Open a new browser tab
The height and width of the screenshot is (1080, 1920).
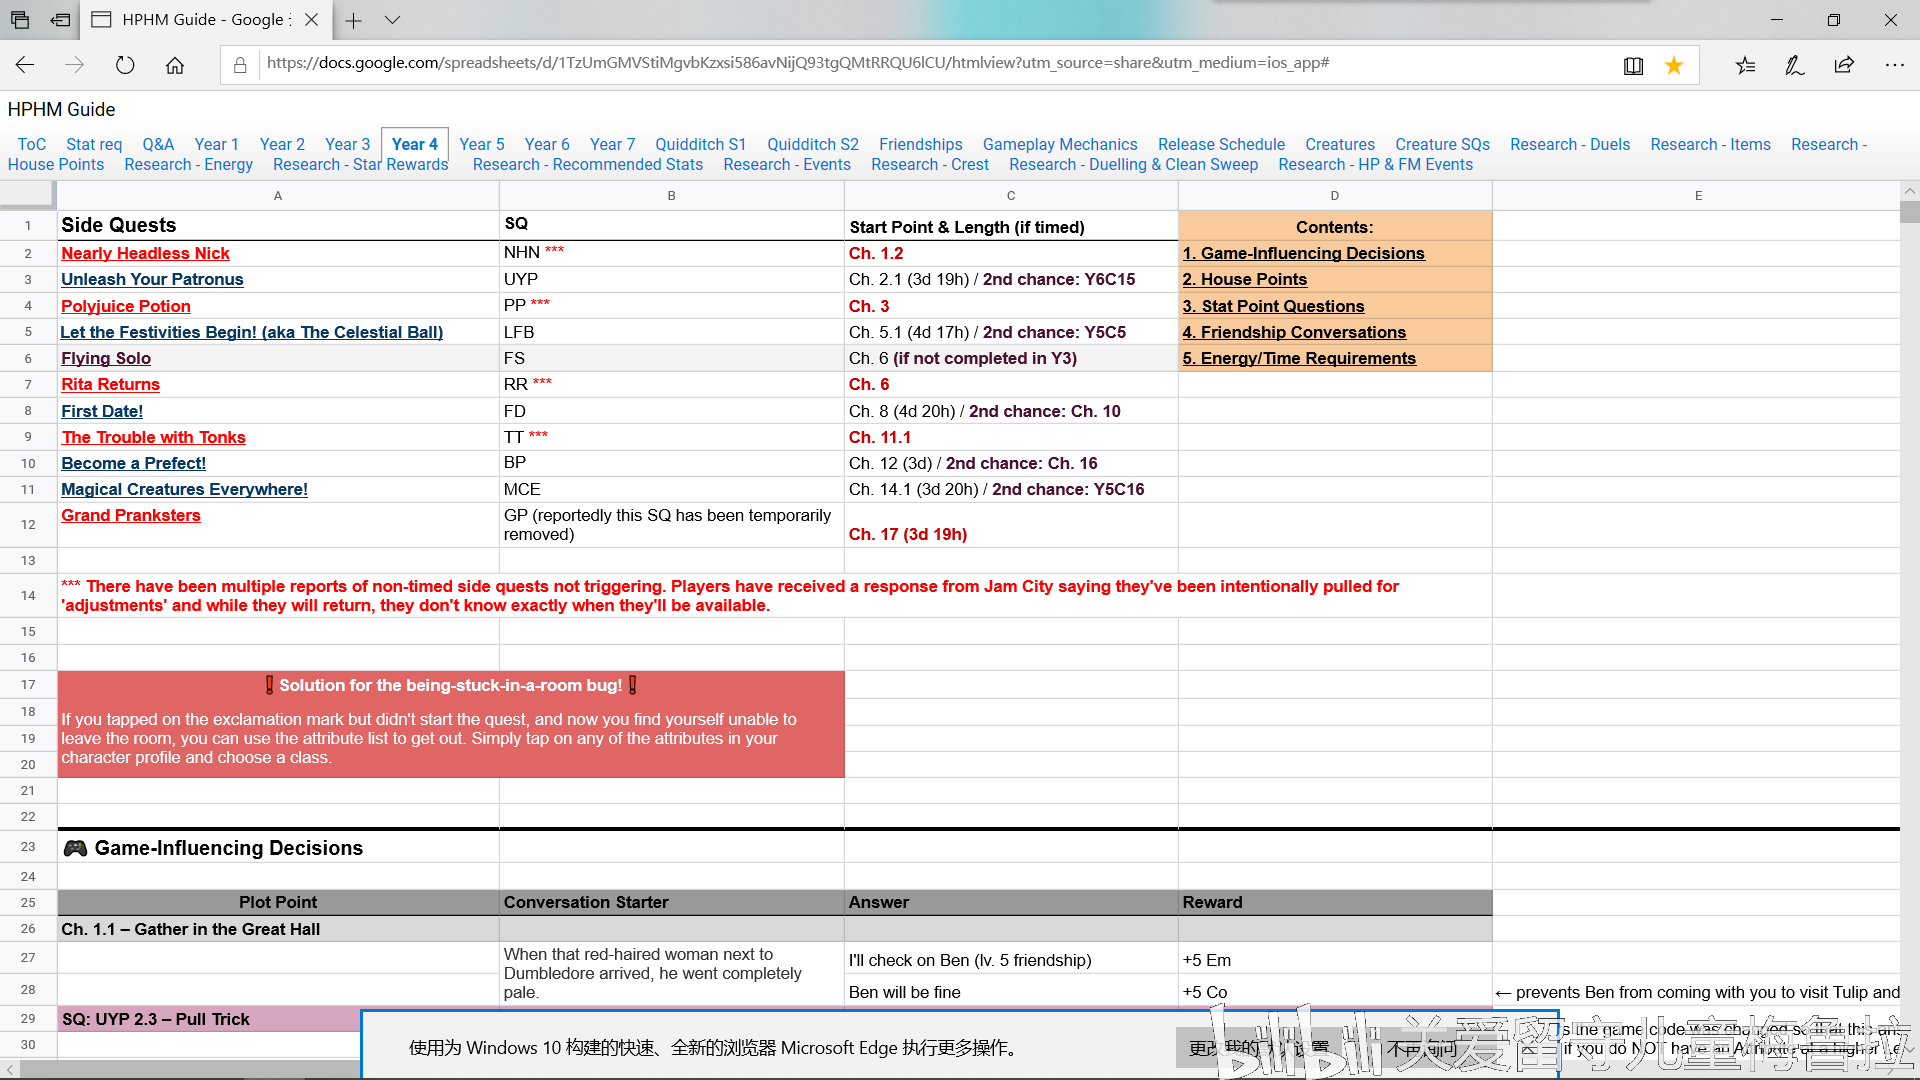pyautogui.click(x=353, y=20)
